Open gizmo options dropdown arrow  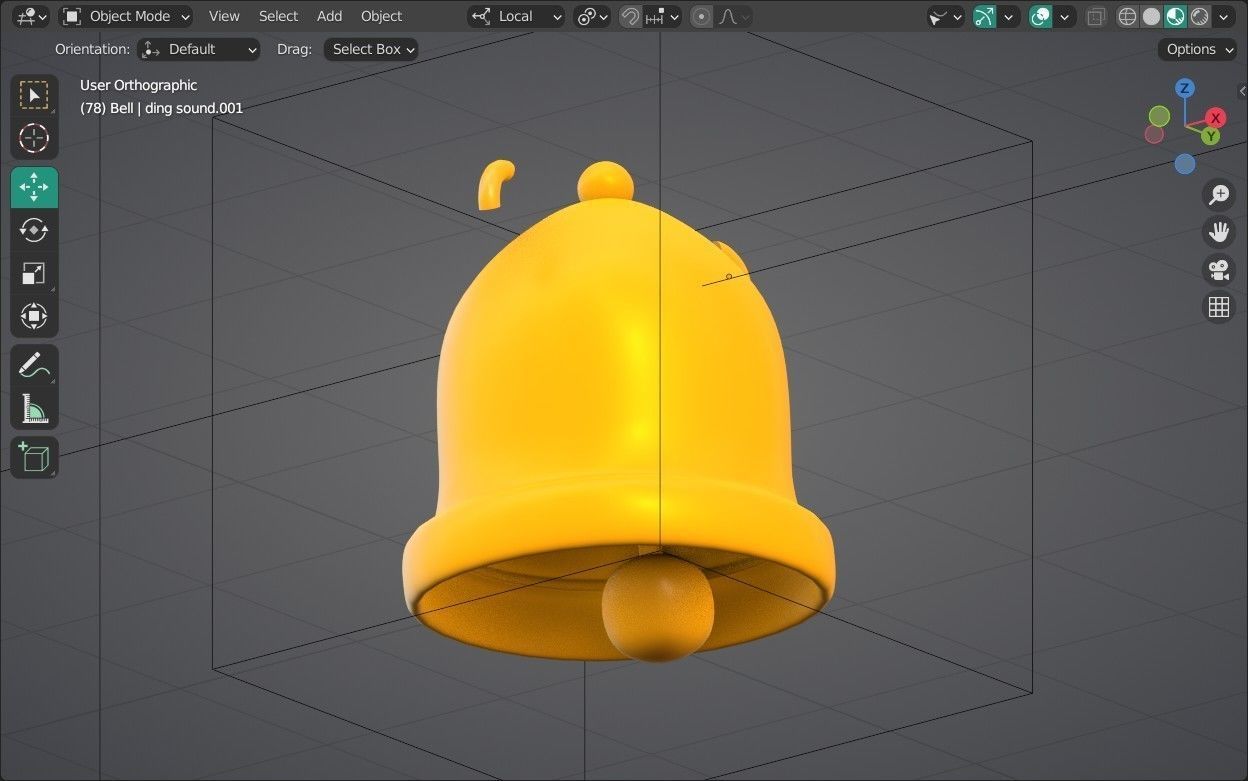1009,16
